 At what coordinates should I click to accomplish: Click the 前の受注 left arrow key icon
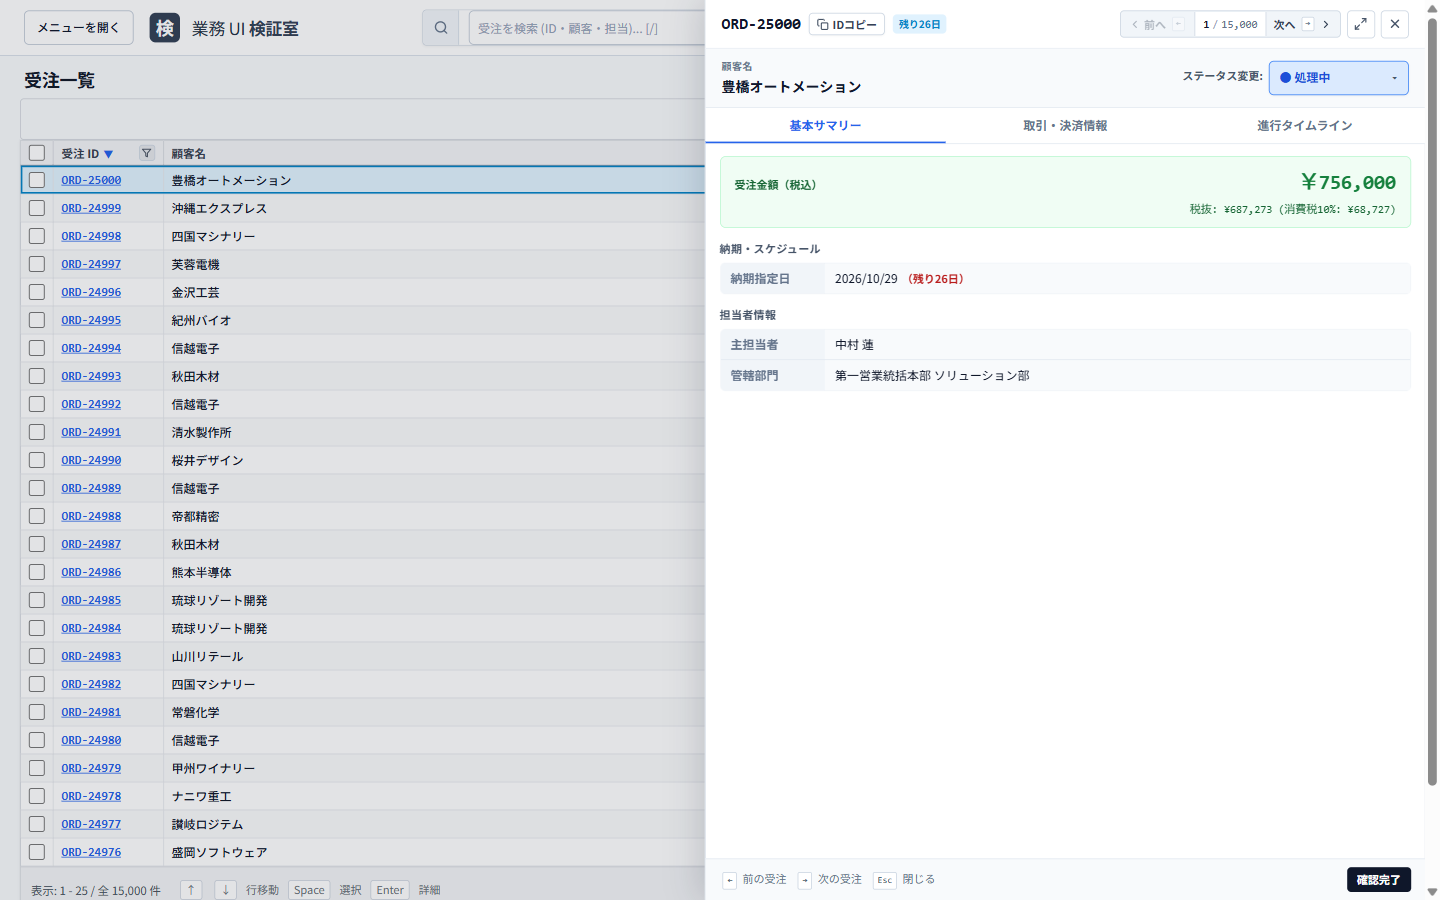pos(730,880)
